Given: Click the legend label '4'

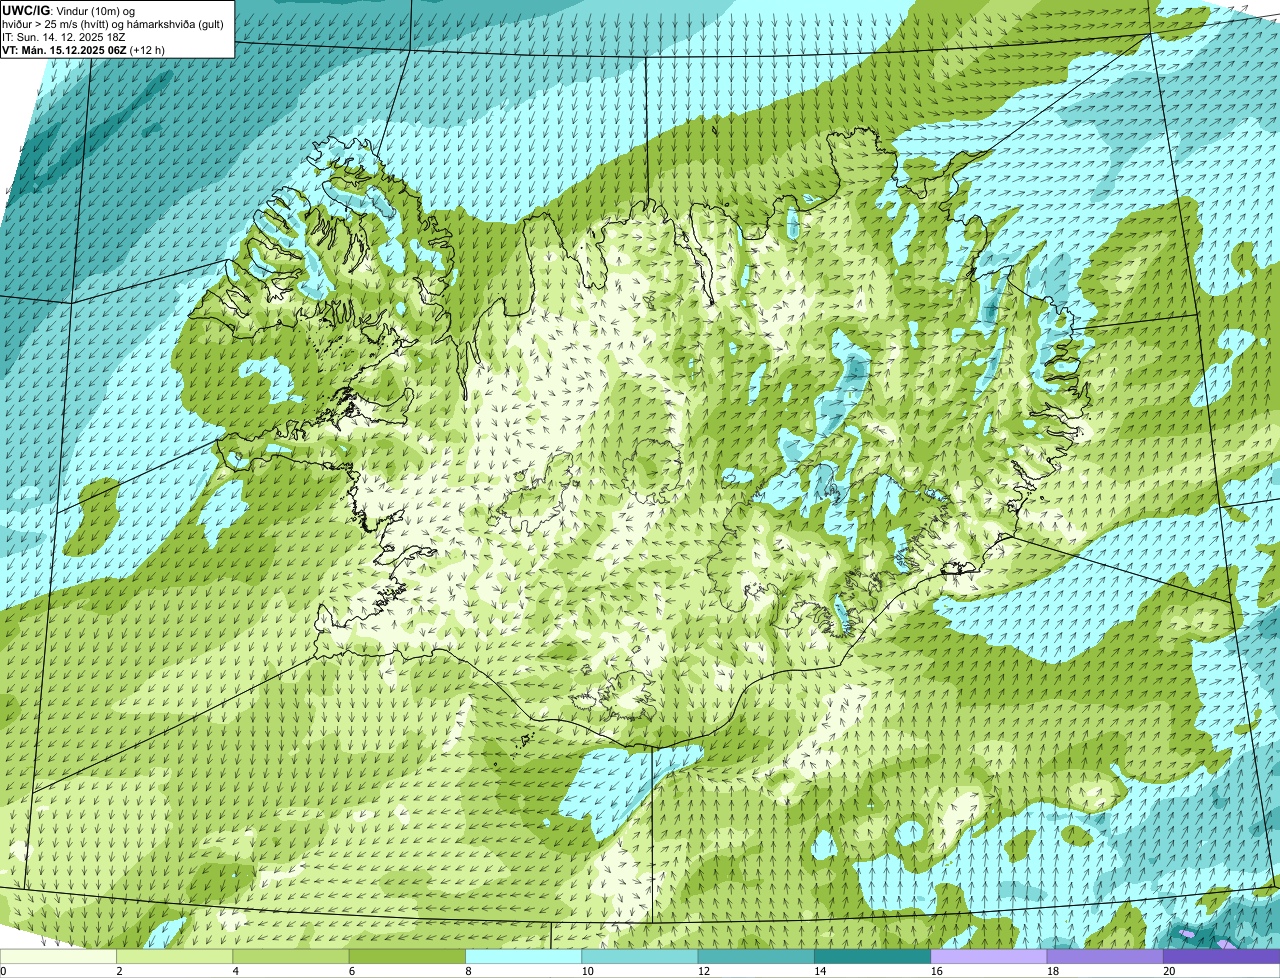Looking at the screenshot, I should [x=235, y=971].
